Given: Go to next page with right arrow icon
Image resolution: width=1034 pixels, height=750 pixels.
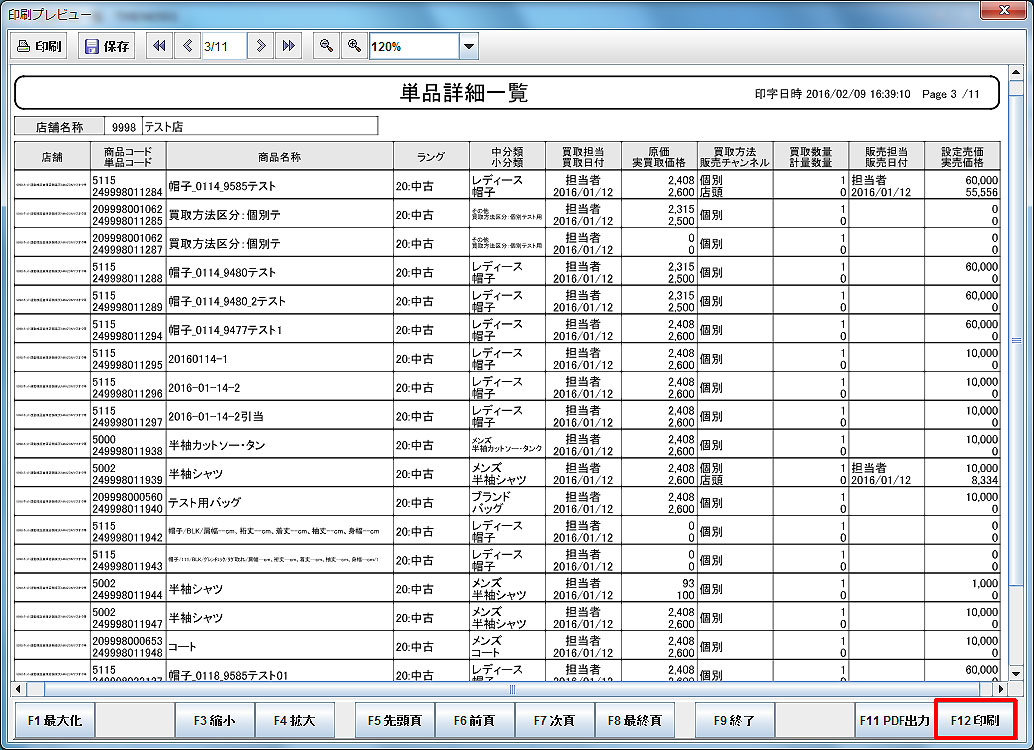Looking at the screenshot, I should (261, 46).
